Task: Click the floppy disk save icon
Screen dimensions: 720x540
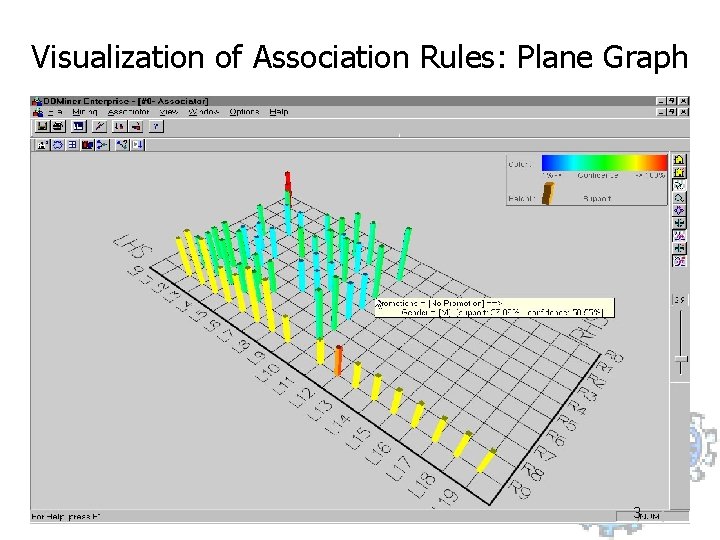Action: pyautogui.click(x=42, y=126)
